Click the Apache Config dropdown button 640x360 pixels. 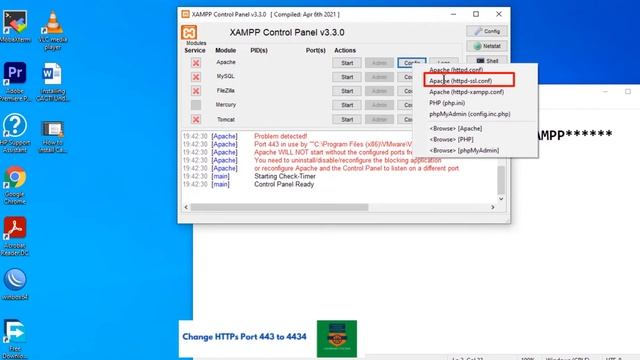(x=411, y=62)
